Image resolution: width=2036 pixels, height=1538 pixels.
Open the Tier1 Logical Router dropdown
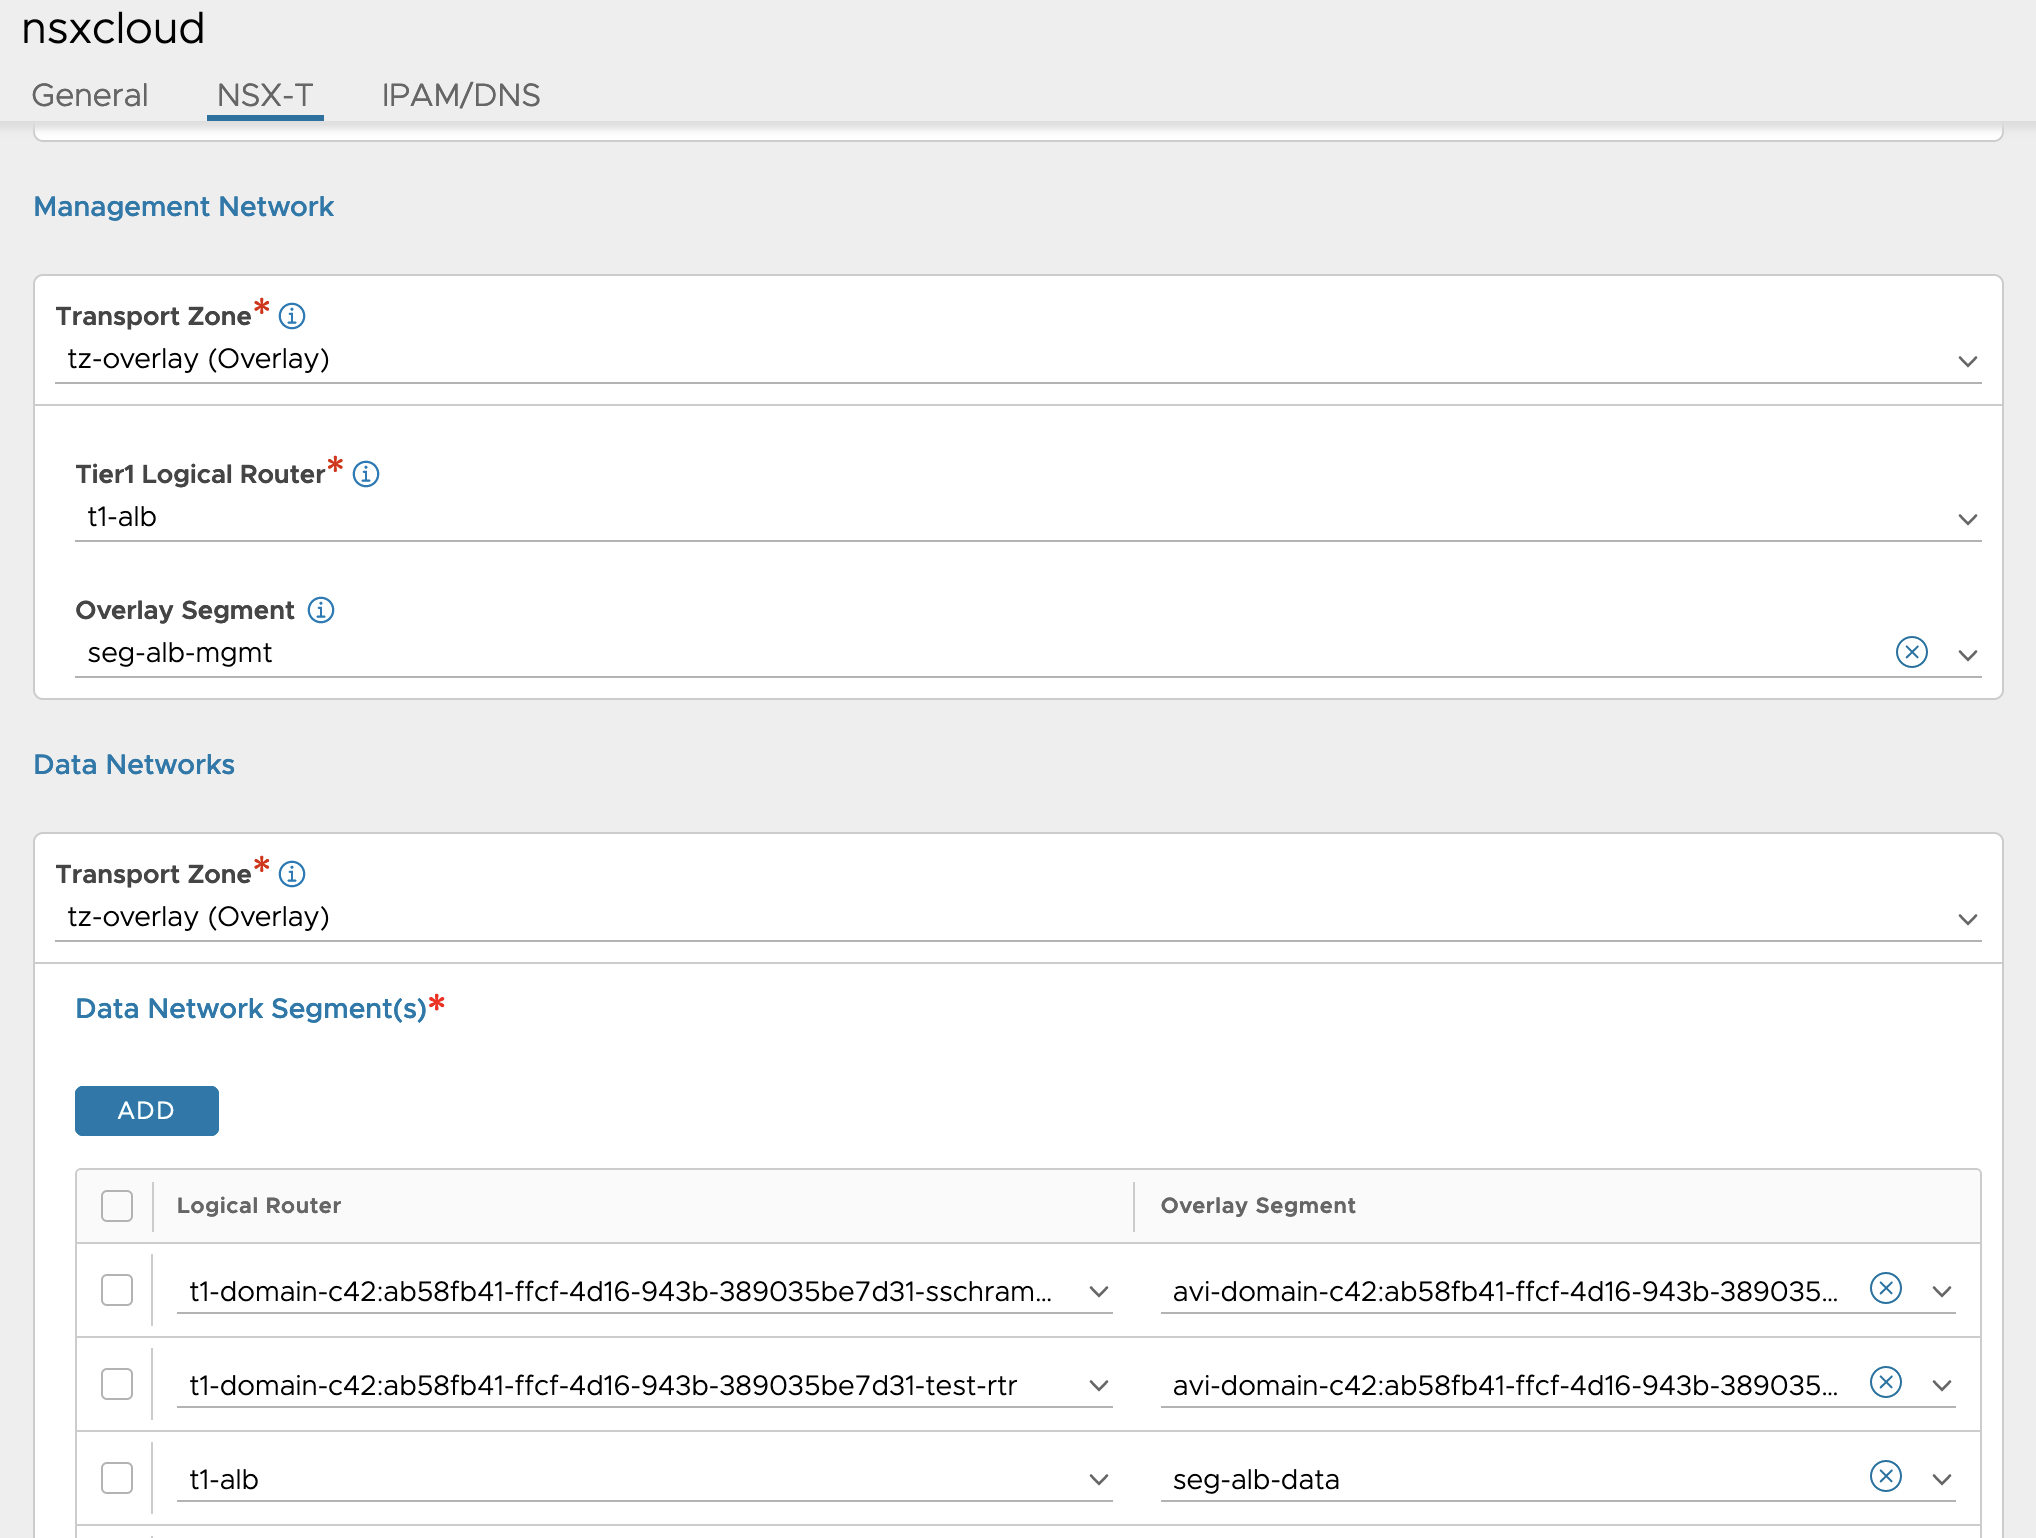coord(1968,519)
